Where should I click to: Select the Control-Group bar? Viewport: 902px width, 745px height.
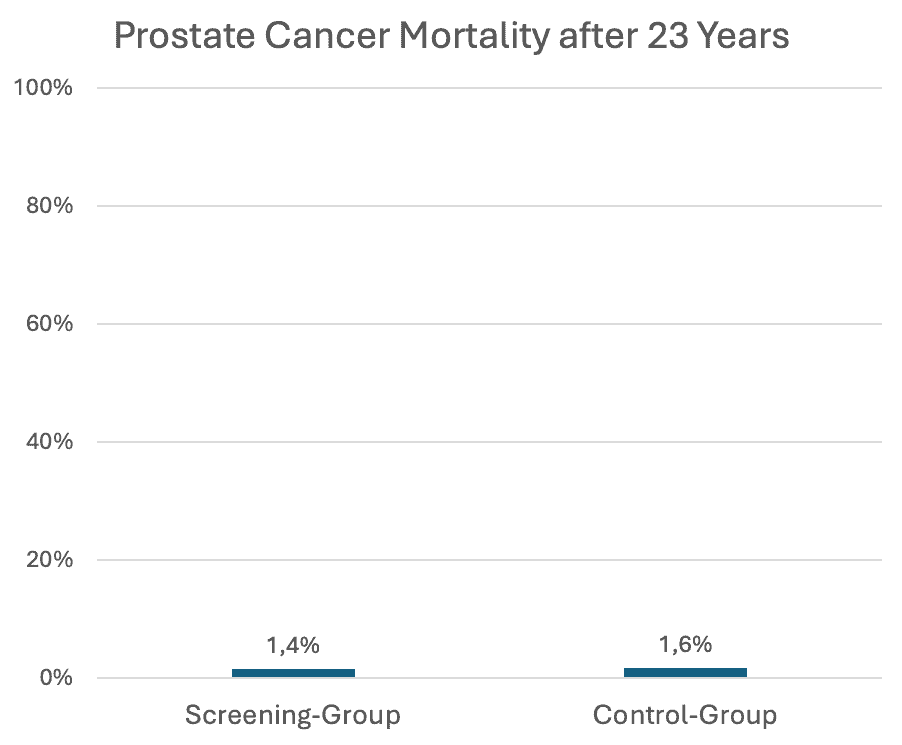[685, 672]
